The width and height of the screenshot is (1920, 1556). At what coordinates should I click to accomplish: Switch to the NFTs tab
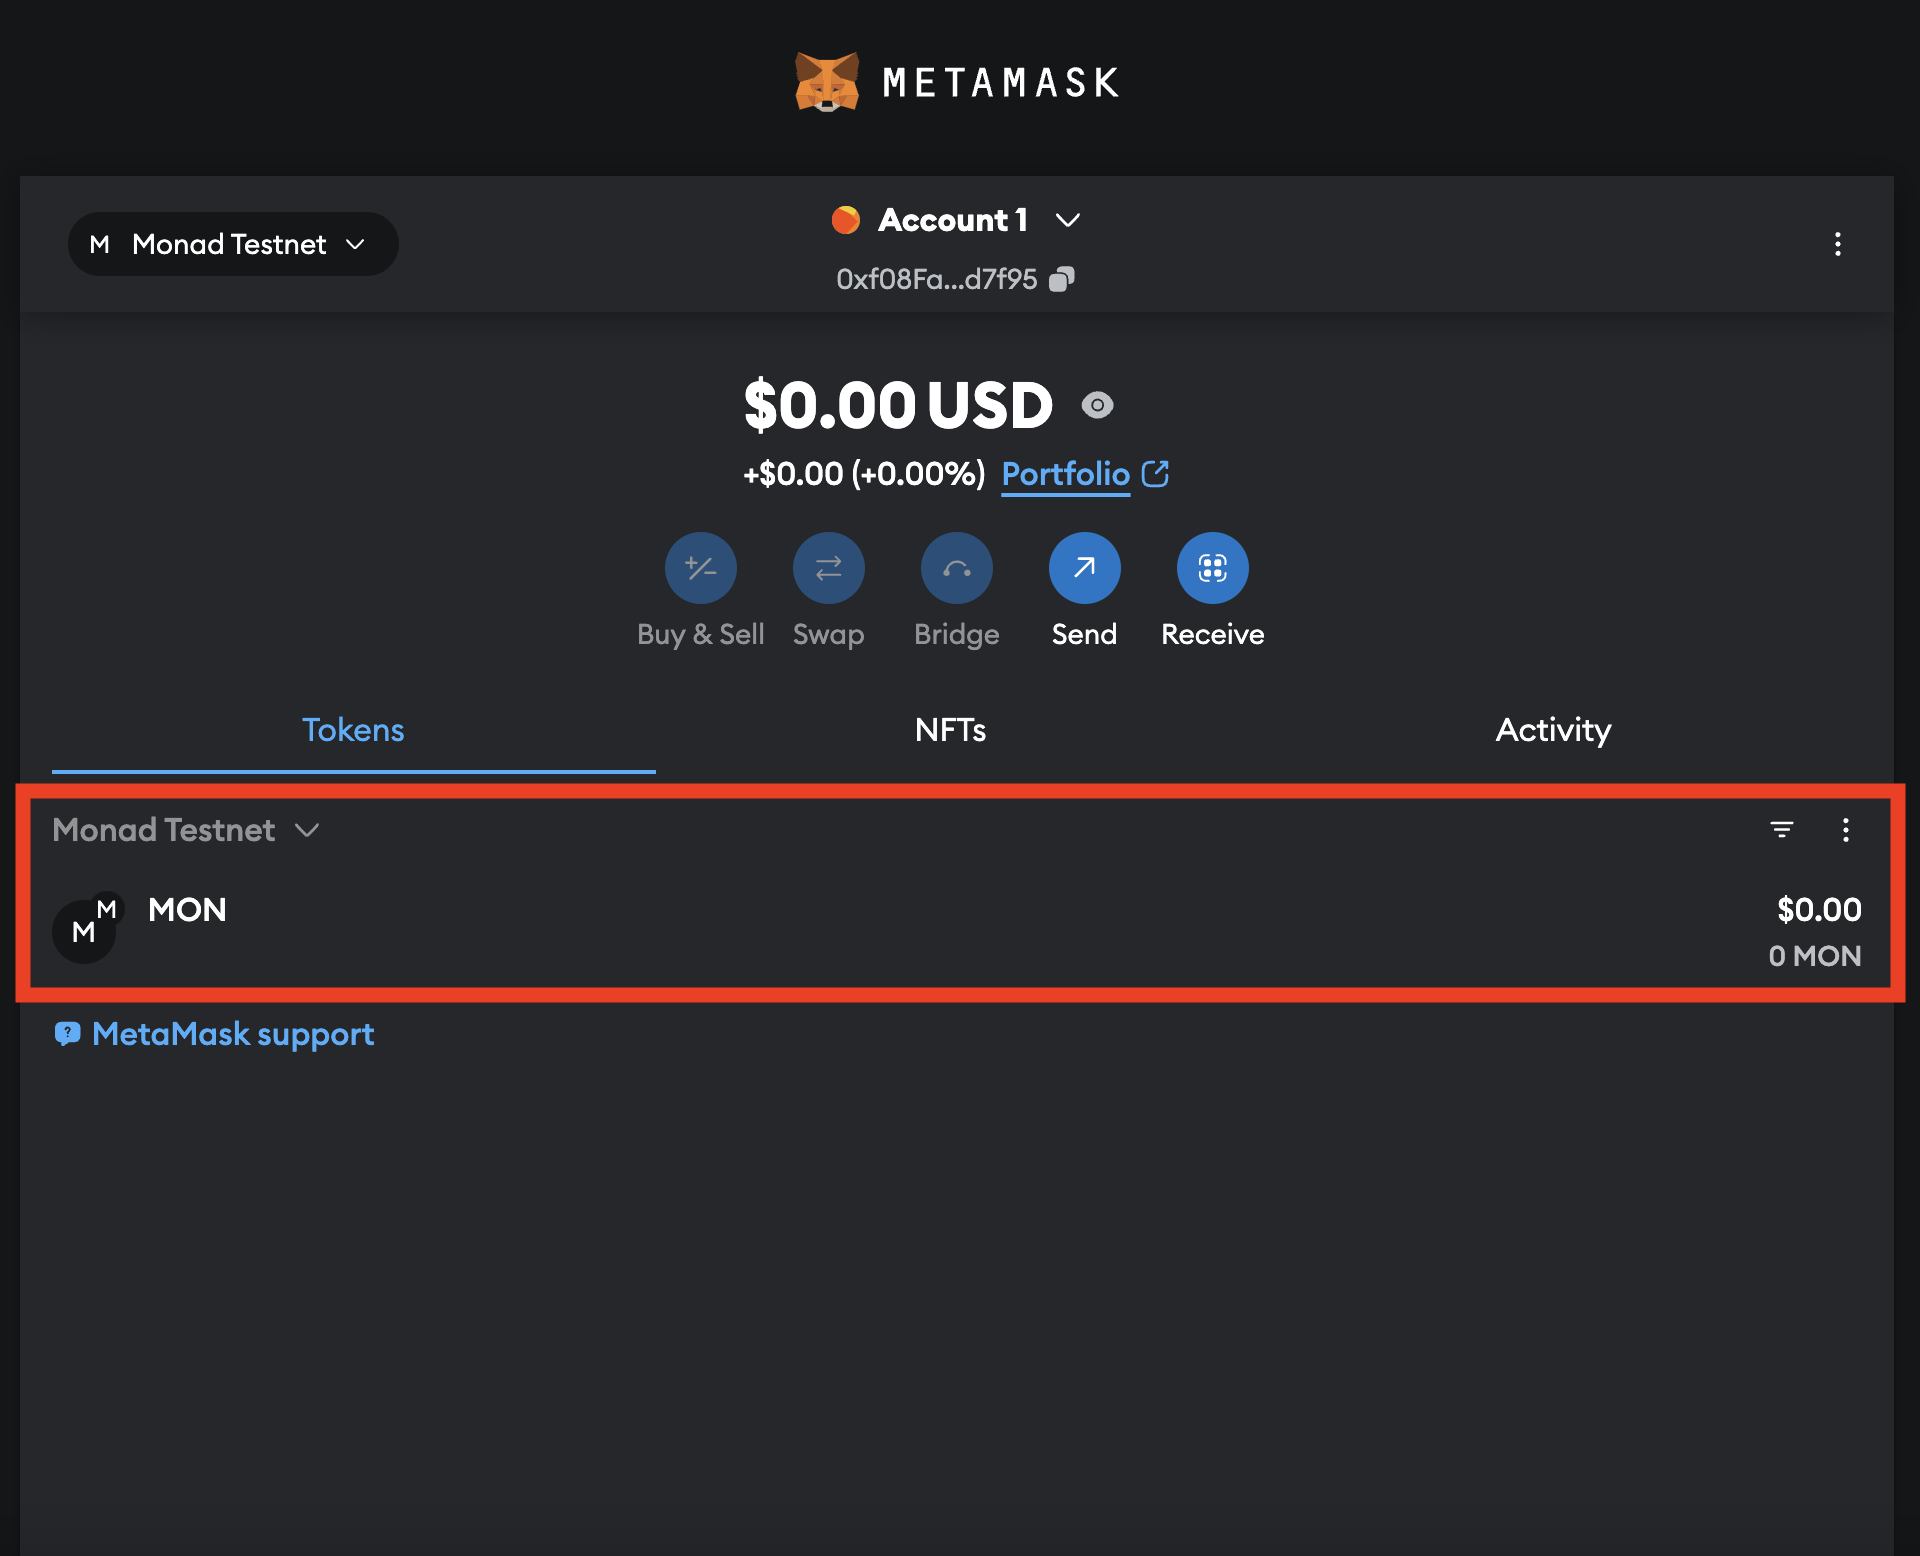[949, 730]
